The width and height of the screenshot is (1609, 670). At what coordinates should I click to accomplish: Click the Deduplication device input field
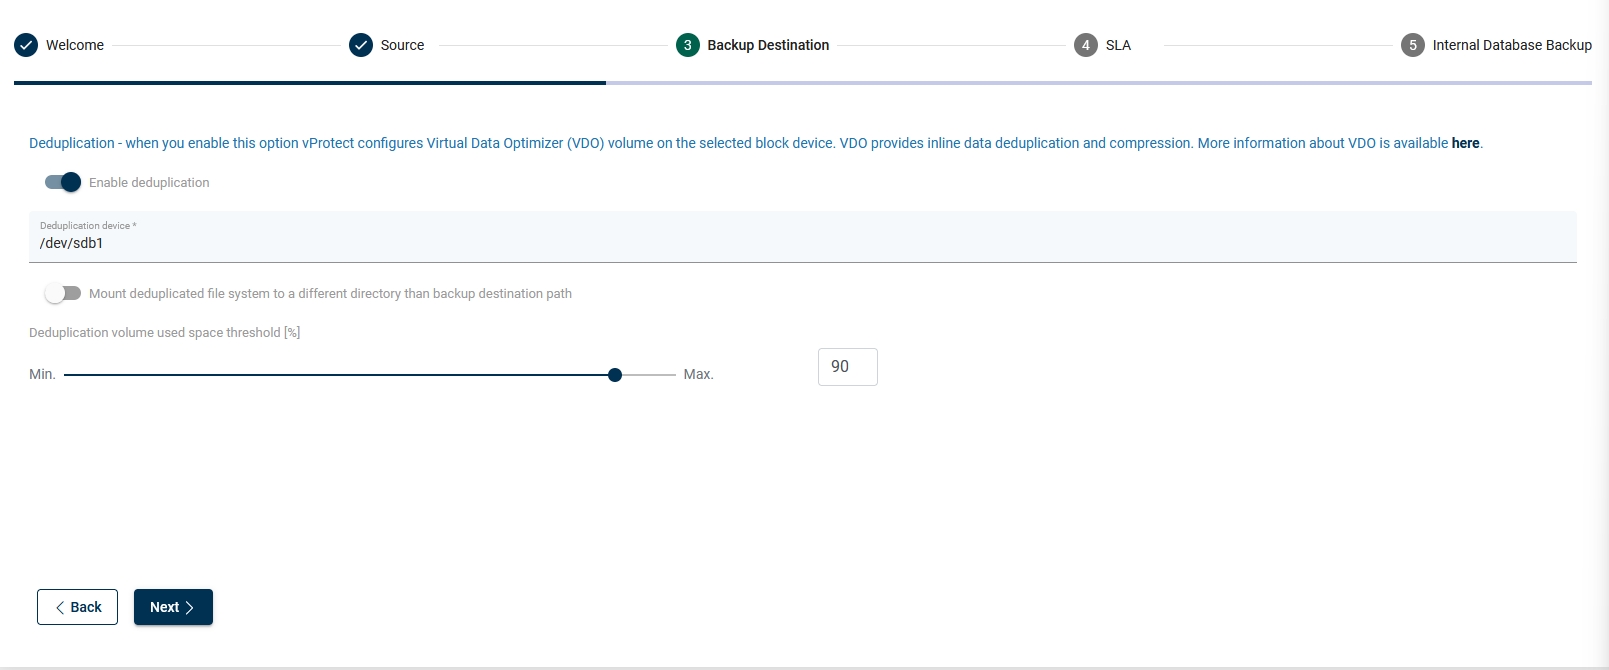pyautogui.click(x=802, y=243)
